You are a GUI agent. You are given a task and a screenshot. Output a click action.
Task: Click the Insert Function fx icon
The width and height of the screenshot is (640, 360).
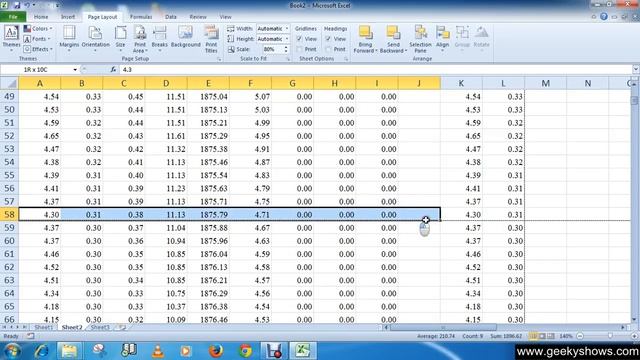click(x=113, y=70)
